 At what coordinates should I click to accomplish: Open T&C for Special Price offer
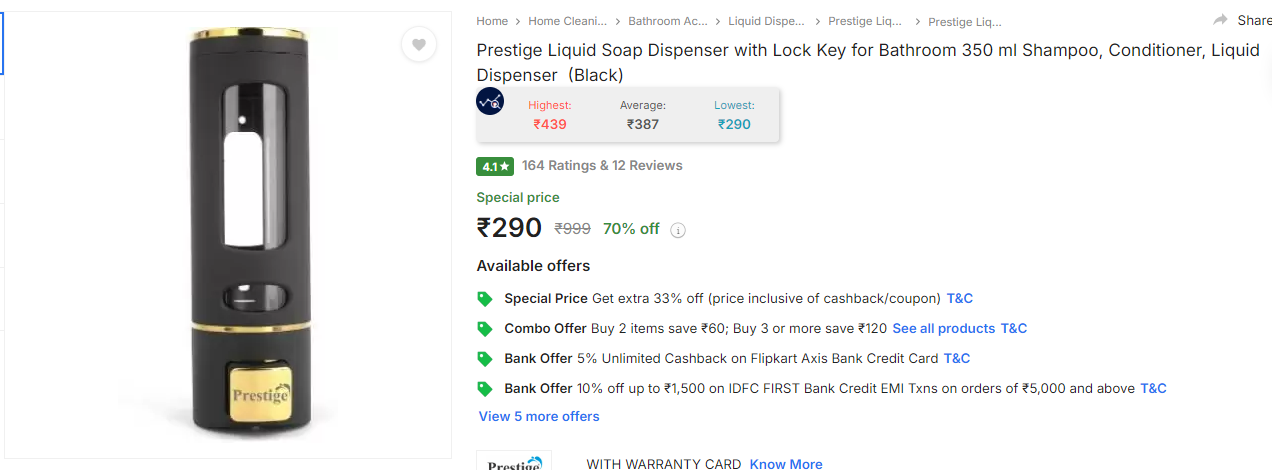pyautogui.click(x=960, y=299)
